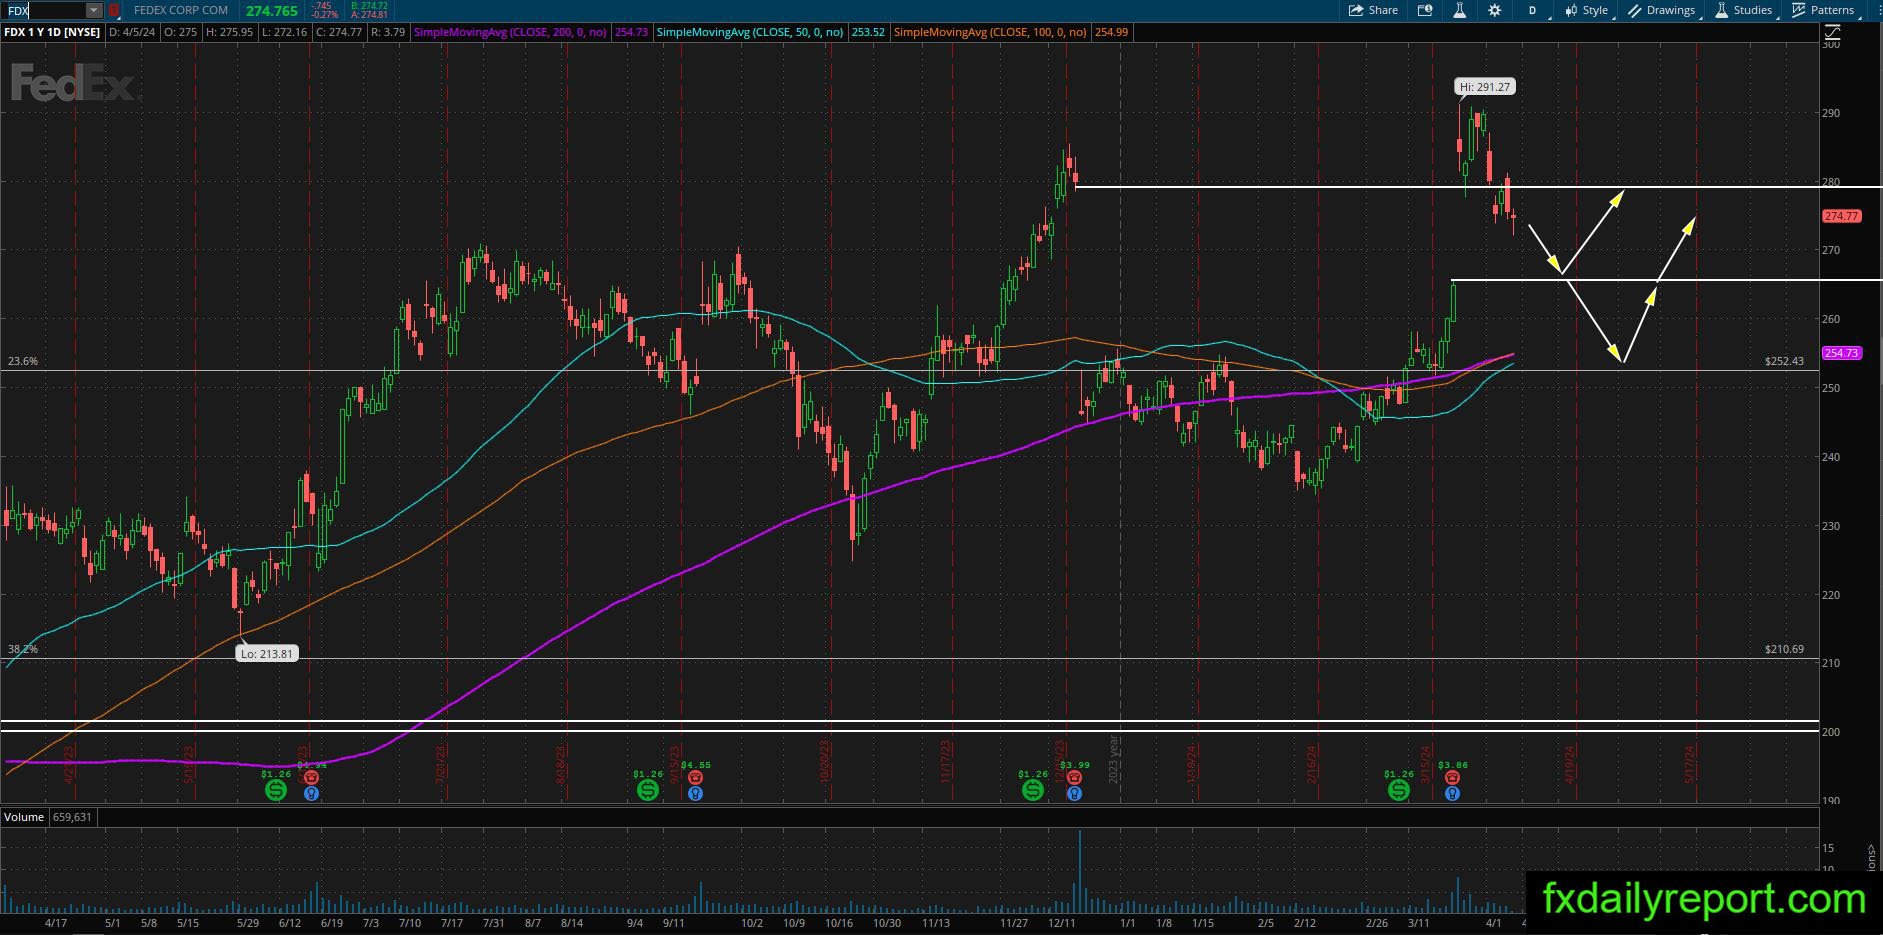Click the $4.55 earnings value label
Image resolution: width=1883 pixels, height=935 pixels.
click(x=696, y=765)
